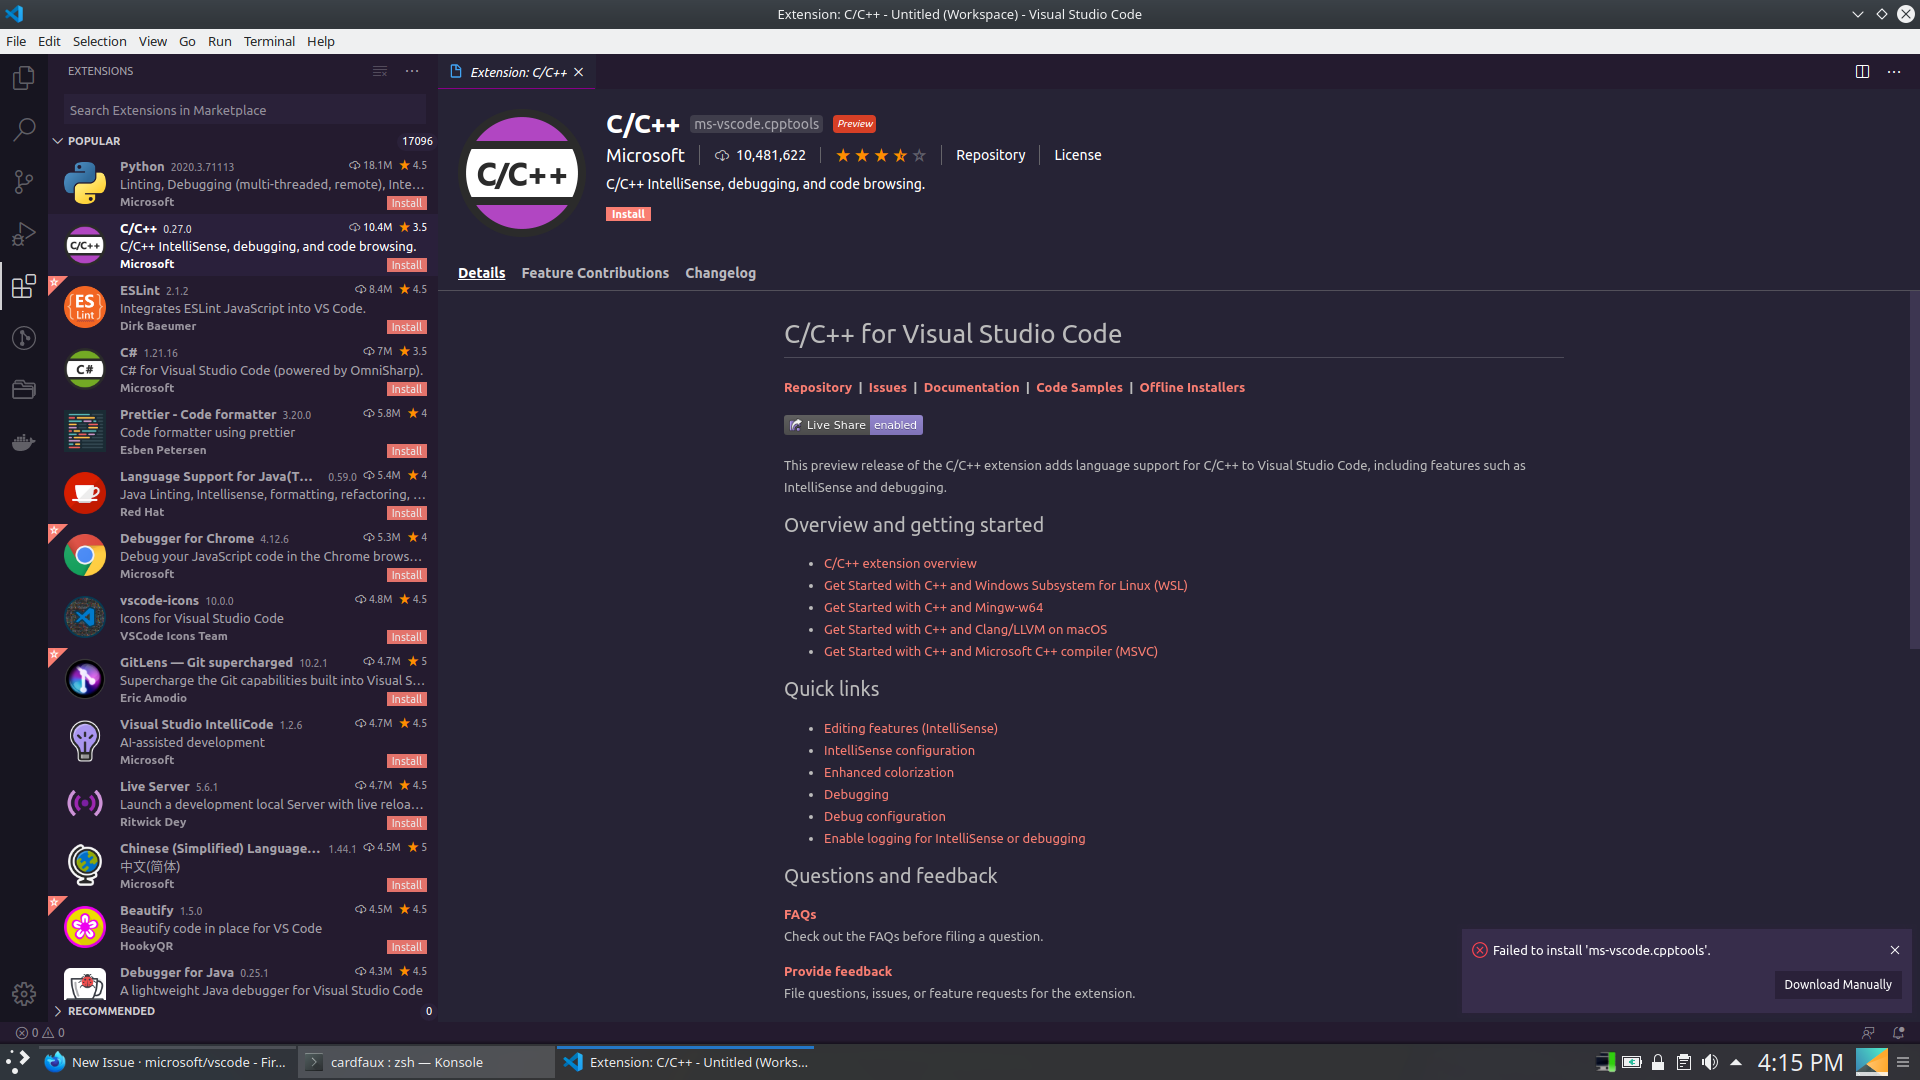Viewport: 1920px width, 1080px height.
Task: Open the Run and Debug view
Action: tap(23, 235)
